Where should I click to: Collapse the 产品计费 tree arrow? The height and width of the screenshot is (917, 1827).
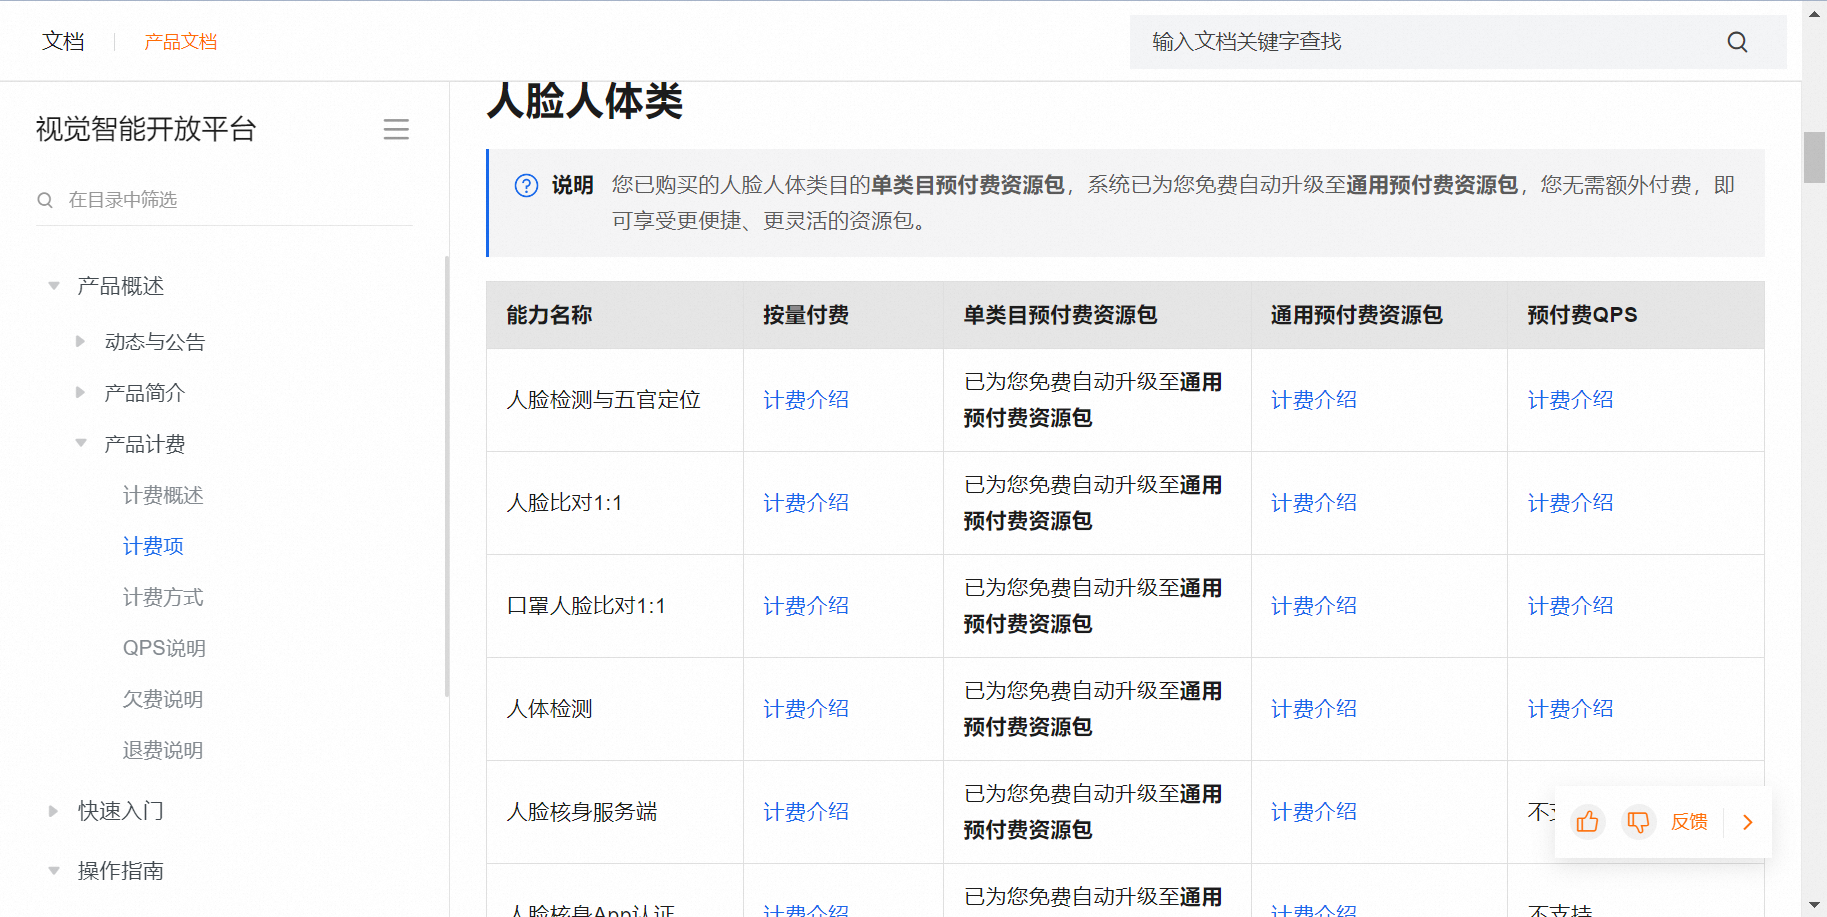tap(81, 443)
